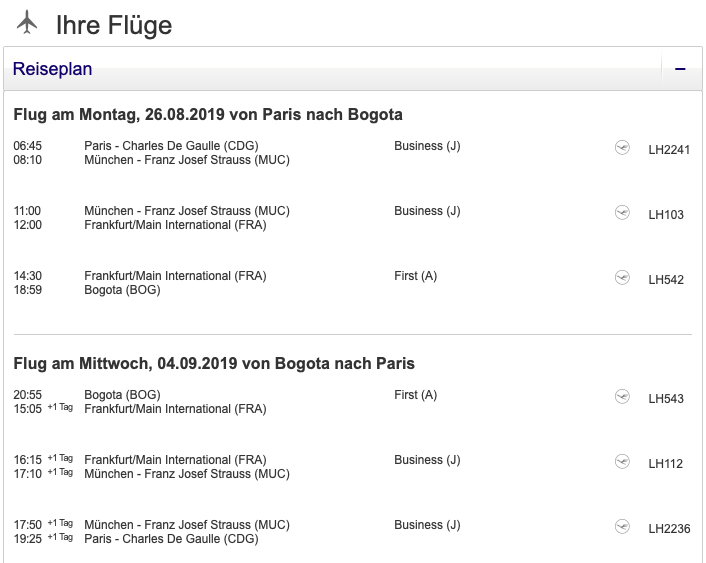This screenshot has width=706, height=563.
Task: Click flight number LH2236
Action: tap(669, 529)
